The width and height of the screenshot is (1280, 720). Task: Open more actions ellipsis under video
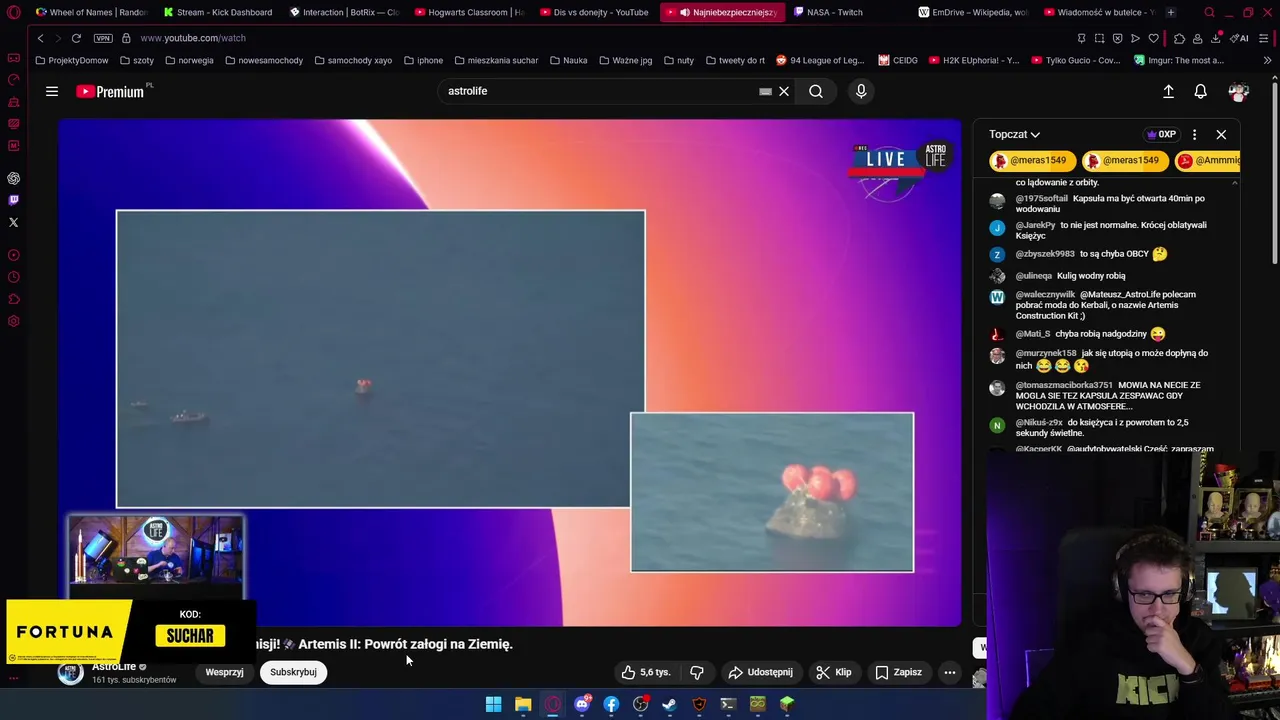point(950,672)
